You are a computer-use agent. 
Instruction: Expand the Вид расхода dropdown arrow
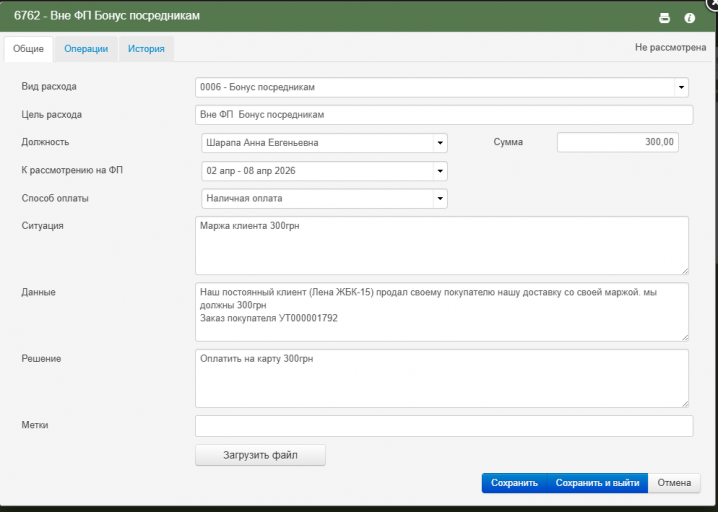pos(681,87)
